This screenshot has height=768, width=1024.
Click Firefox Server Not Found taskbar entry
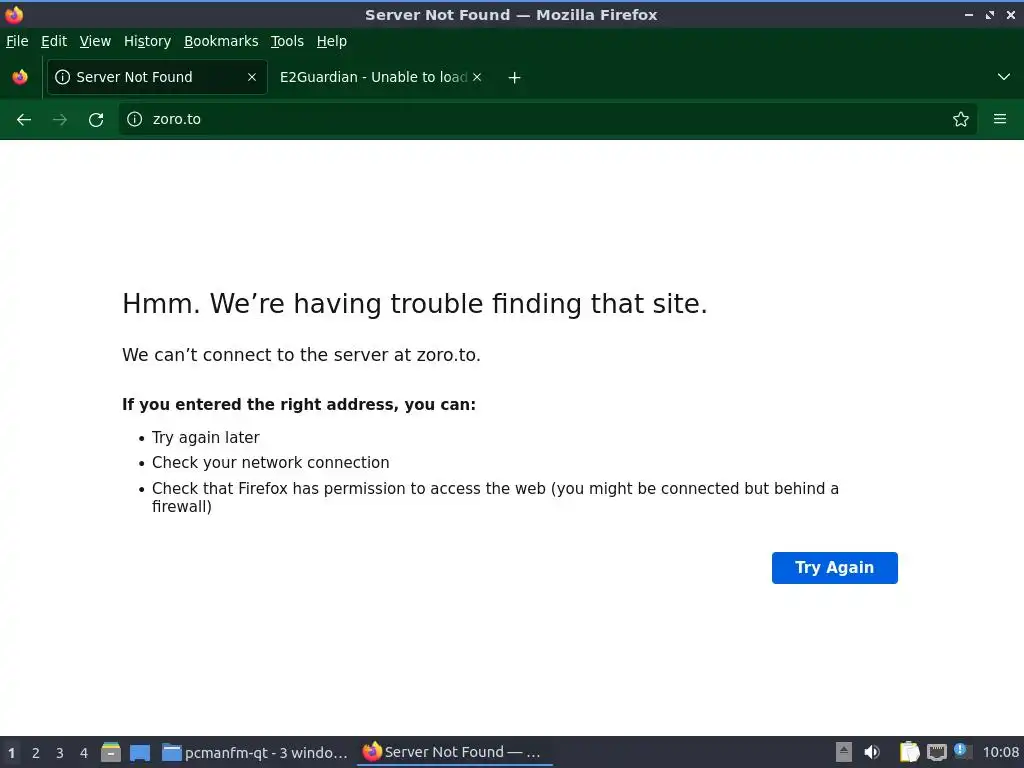point(455,752)
